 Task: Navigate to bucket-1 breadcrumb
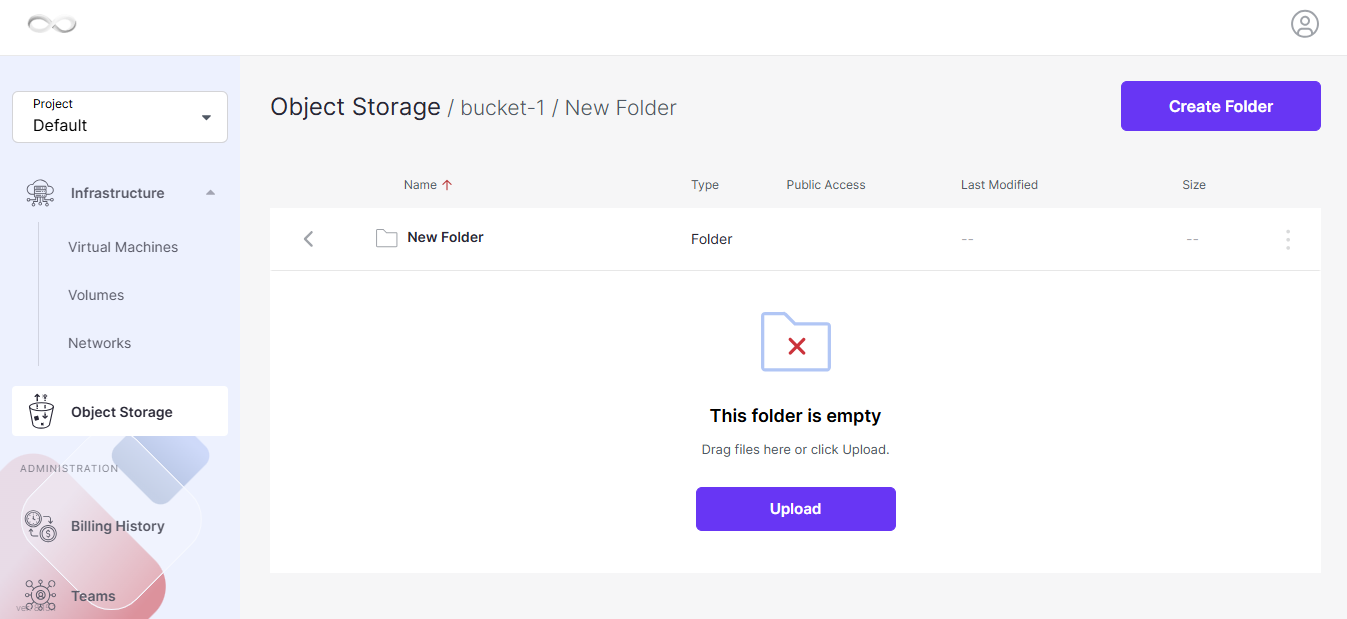pos(503,108)
